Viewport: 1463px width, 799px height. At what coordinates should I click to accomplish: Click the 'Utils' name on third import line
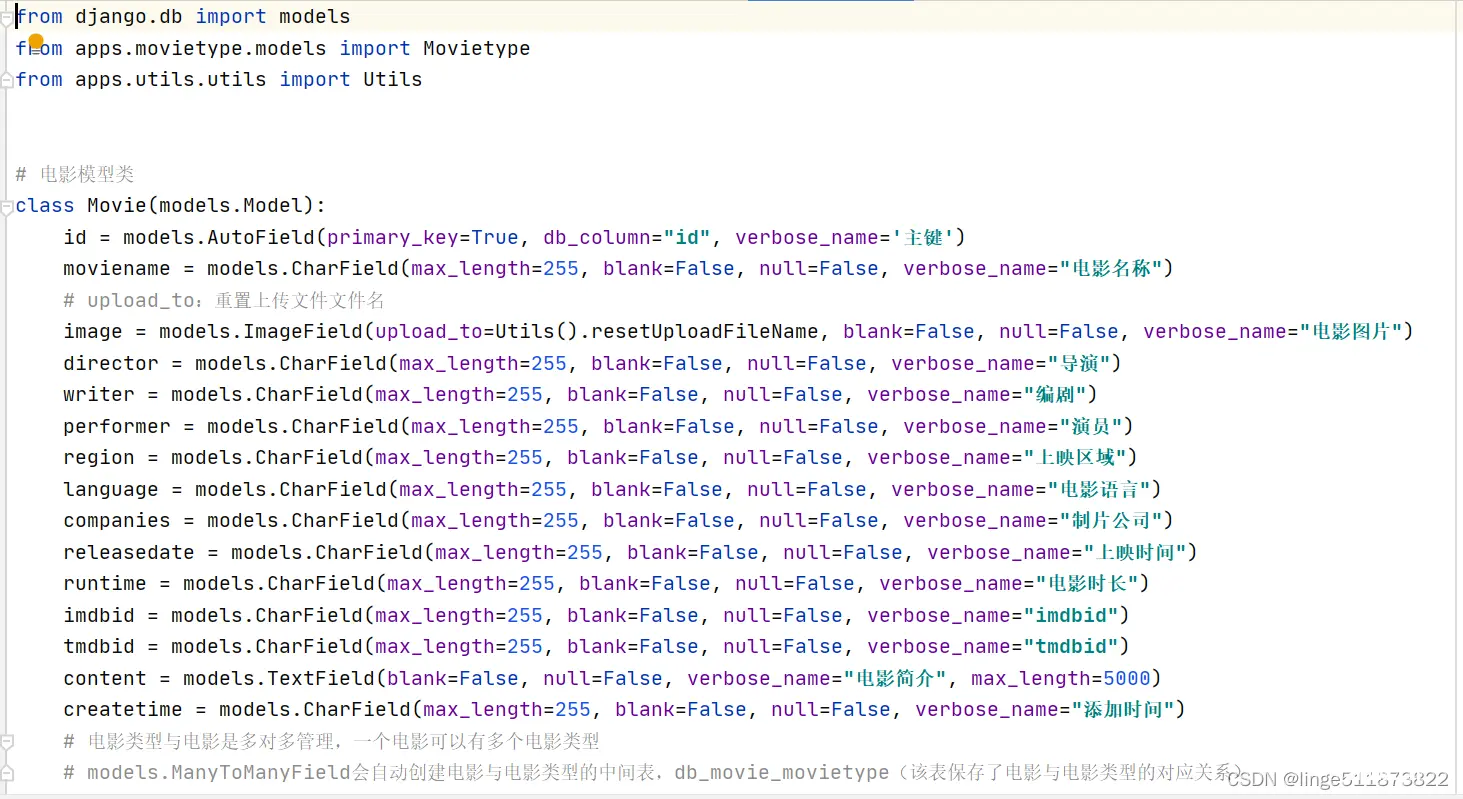(392, 80)
